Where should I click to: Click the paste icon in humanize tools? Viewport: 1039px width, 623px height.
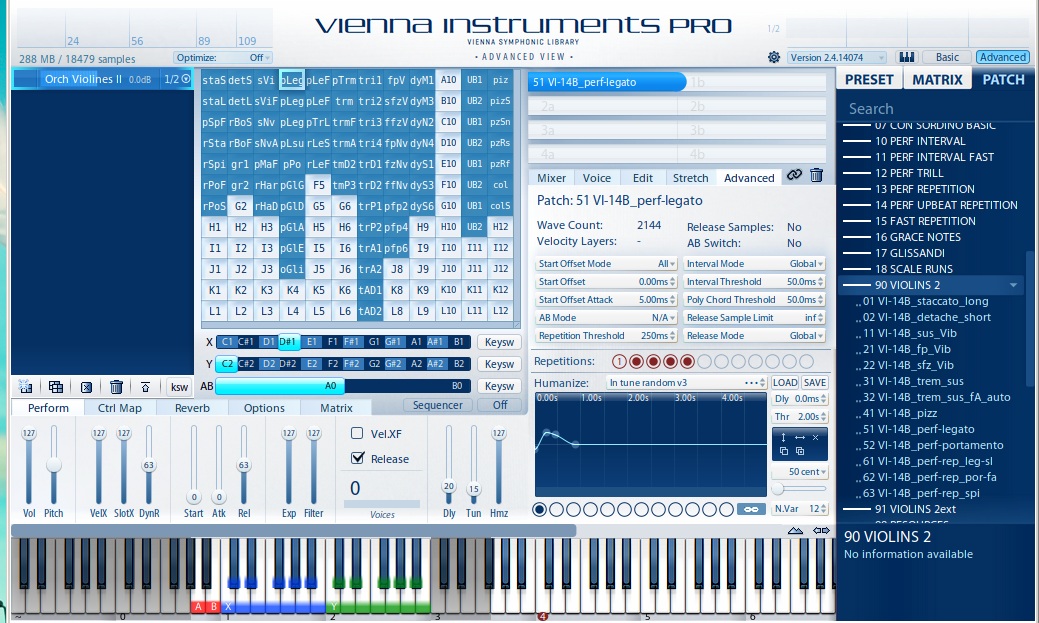pos(800,451)
